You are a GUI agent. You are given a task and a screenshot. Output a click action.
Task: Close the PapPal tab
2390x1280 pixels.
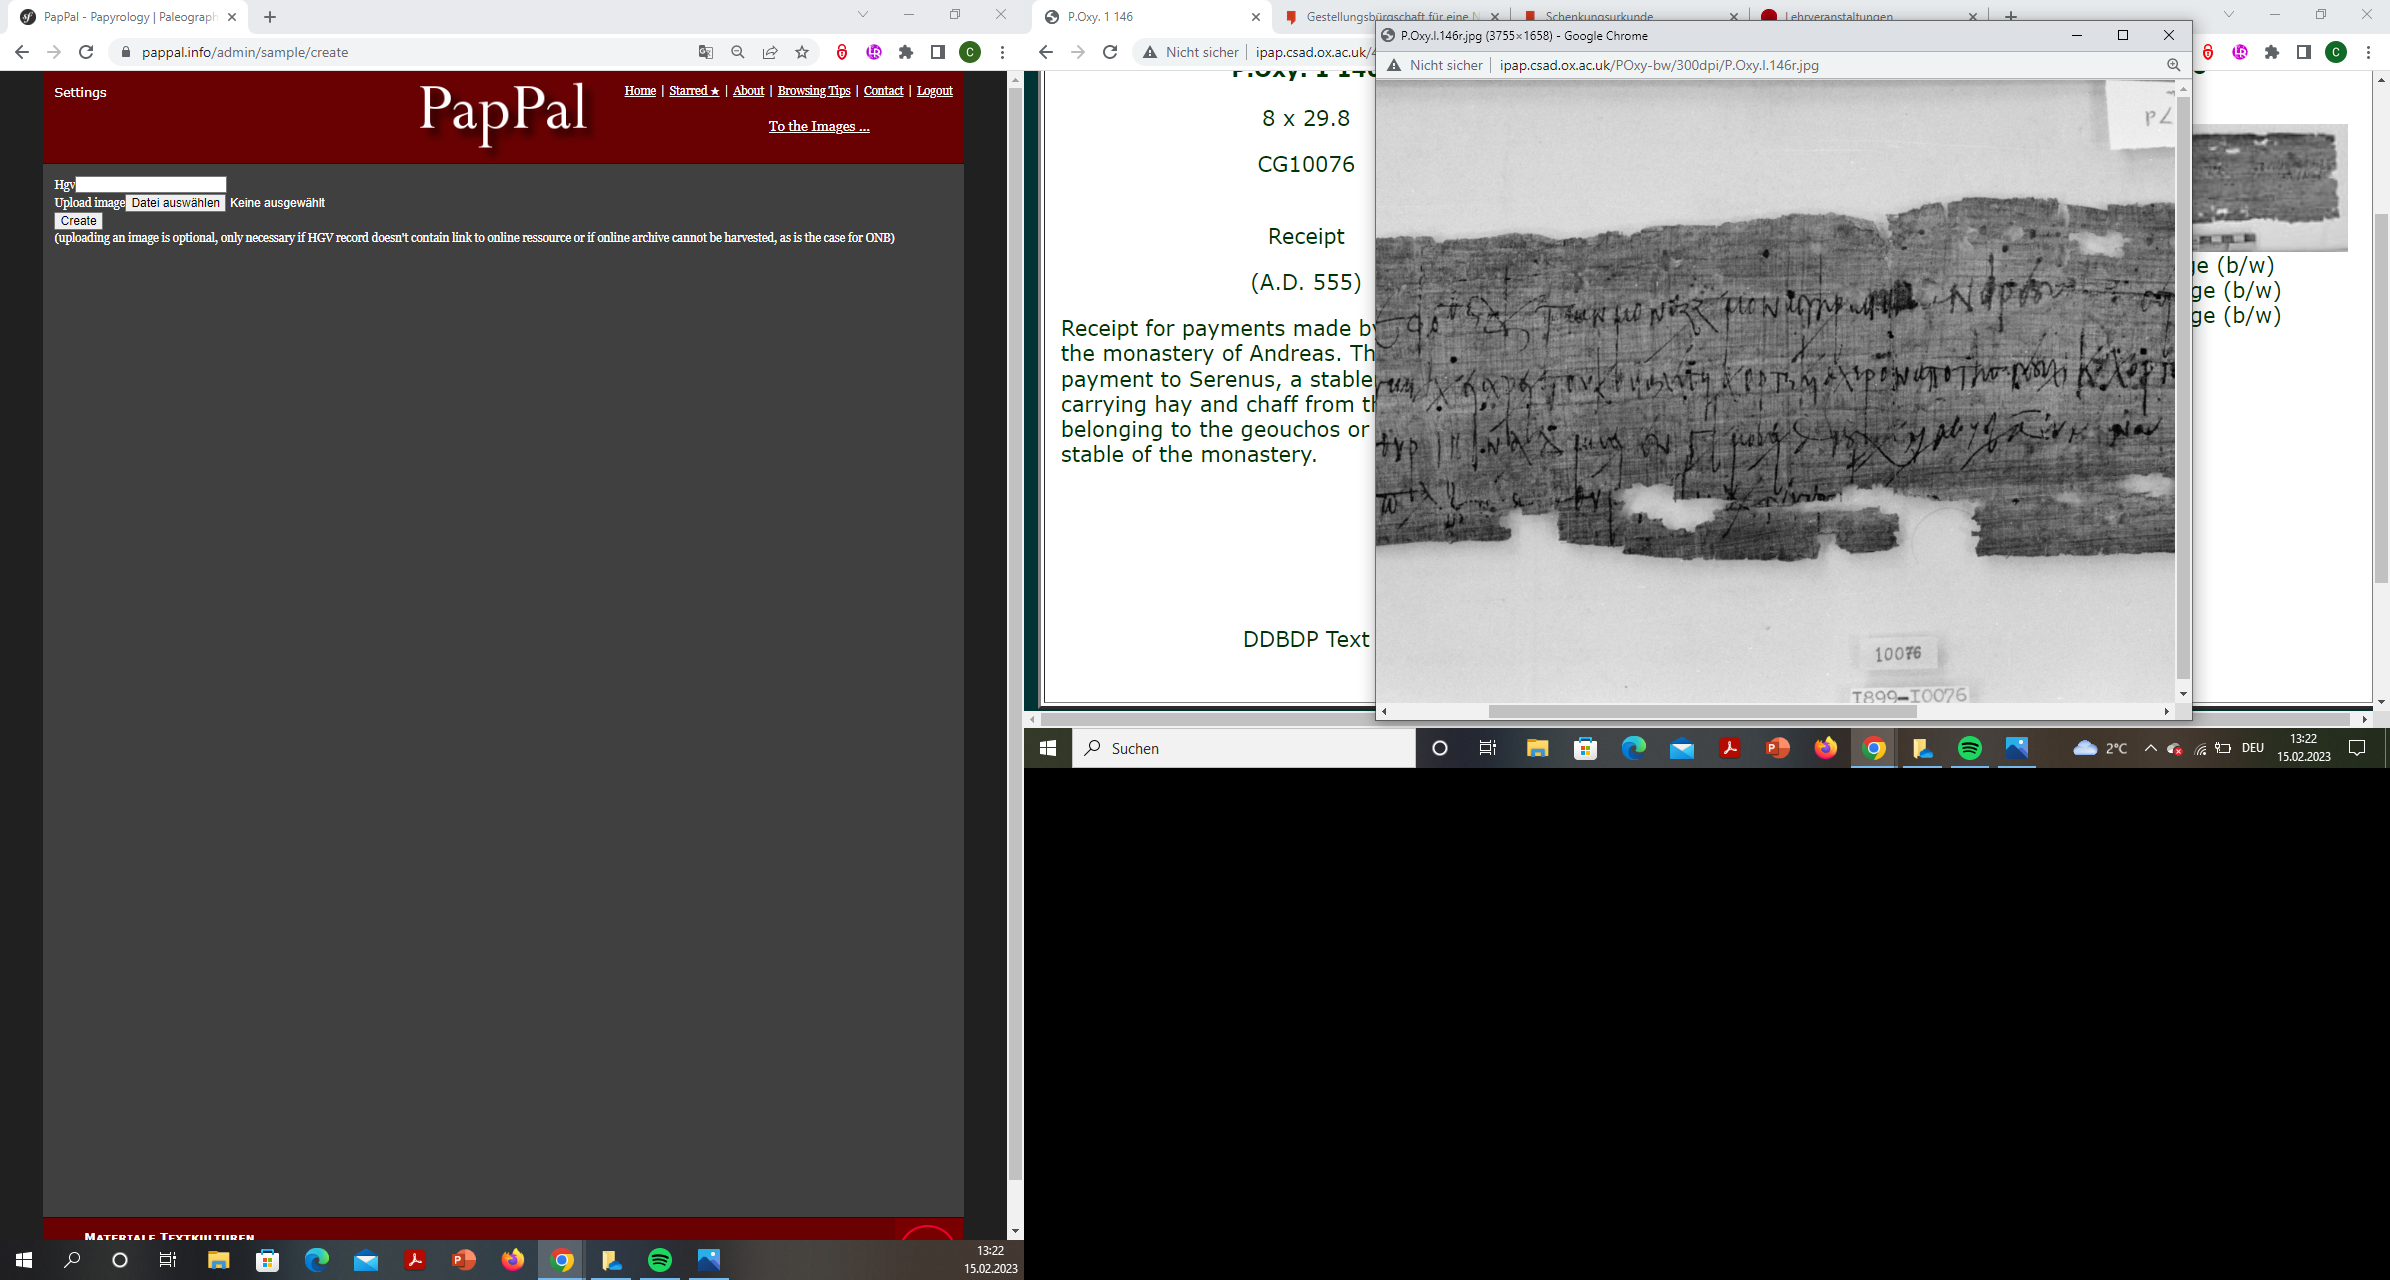(232, 17)
